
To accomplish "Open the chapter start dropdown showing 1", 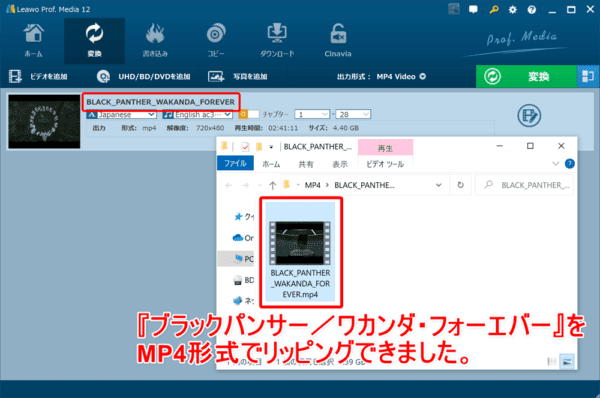I will pyautogui.click(x=312, y=114).
